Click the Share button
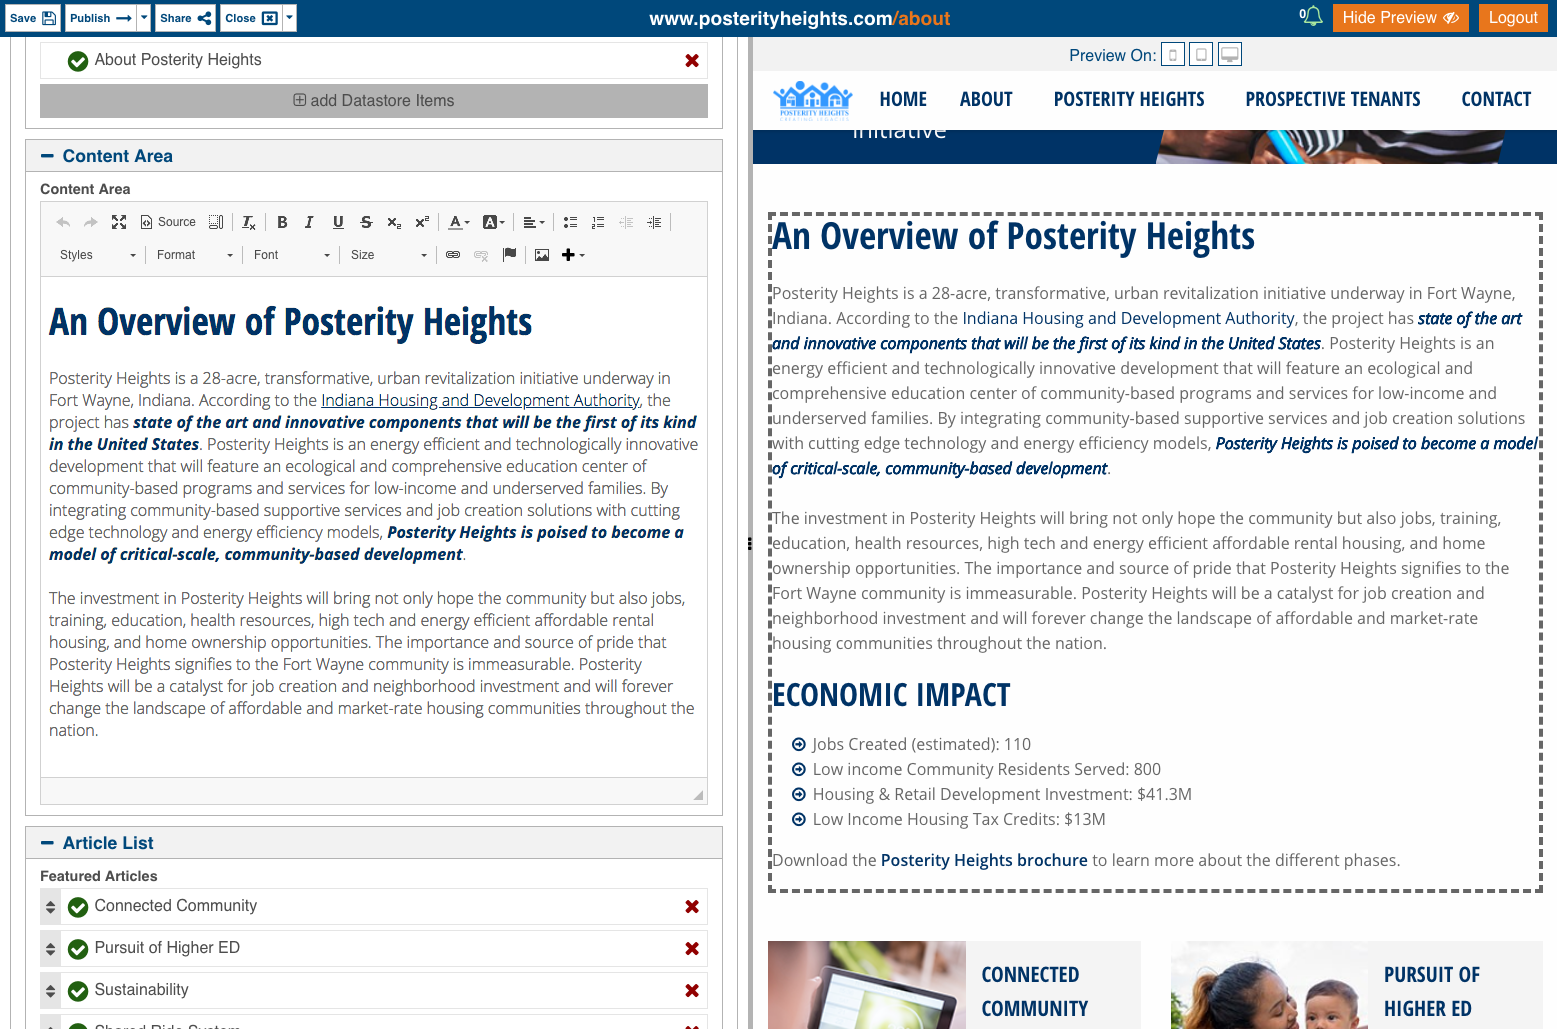The image size is (1557, 1029). tap(185, 18)
